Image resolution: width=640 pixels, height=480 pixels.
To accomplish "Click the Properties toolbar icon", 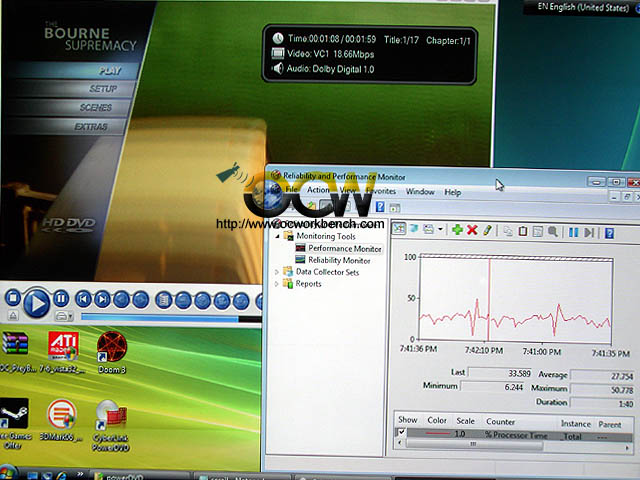I will coord(538,232).
